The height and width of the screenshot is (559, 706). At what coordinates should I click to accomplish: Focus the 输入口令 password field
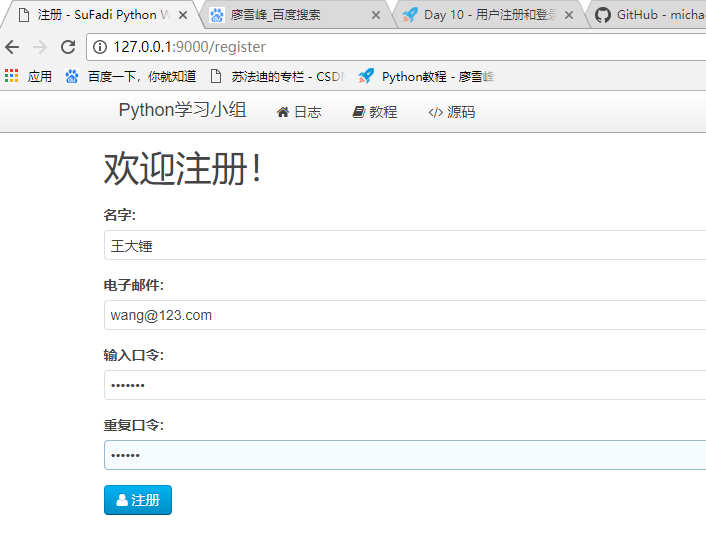[x=405, y=385]
